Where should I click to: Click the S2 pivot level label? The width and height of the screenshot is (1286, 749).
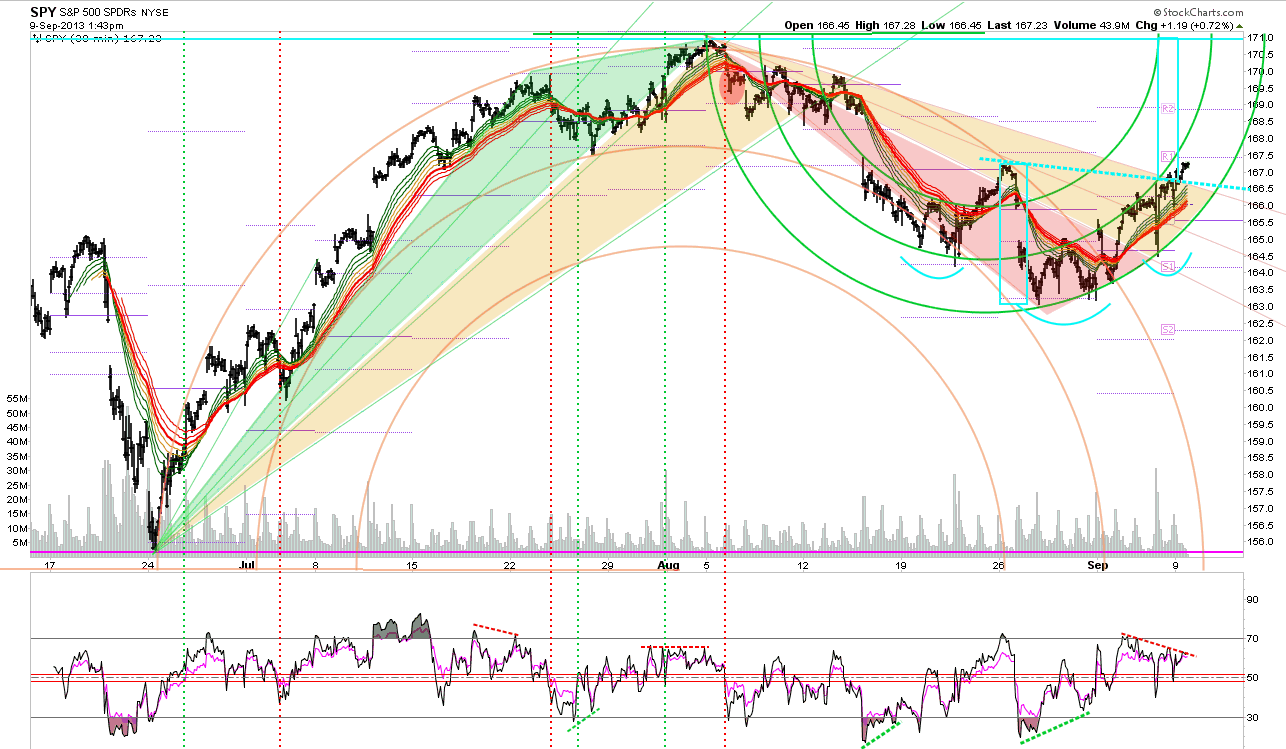(x=1167, y=329)
